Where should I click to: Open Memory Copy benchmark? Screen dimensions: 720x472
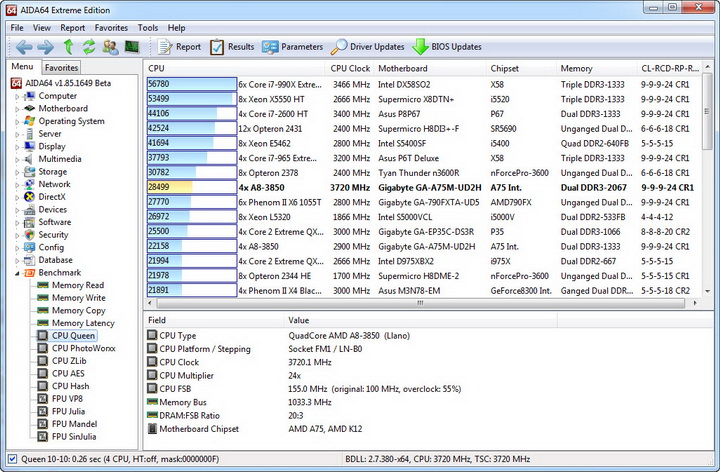pos(79,310)
